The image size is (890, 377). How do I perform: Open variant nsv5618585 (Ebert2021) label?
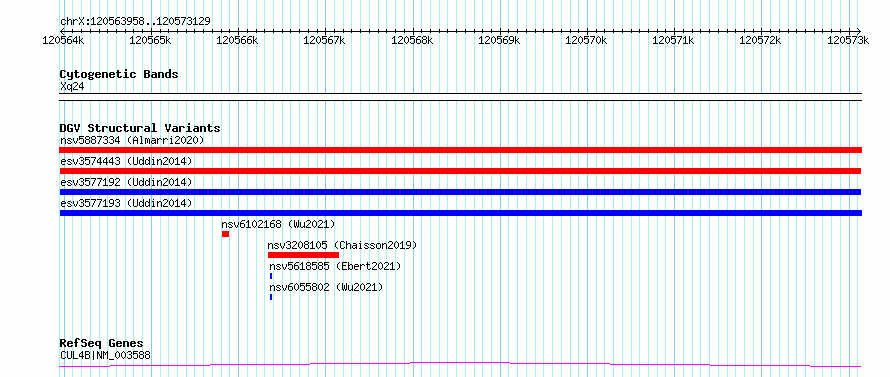335,266
